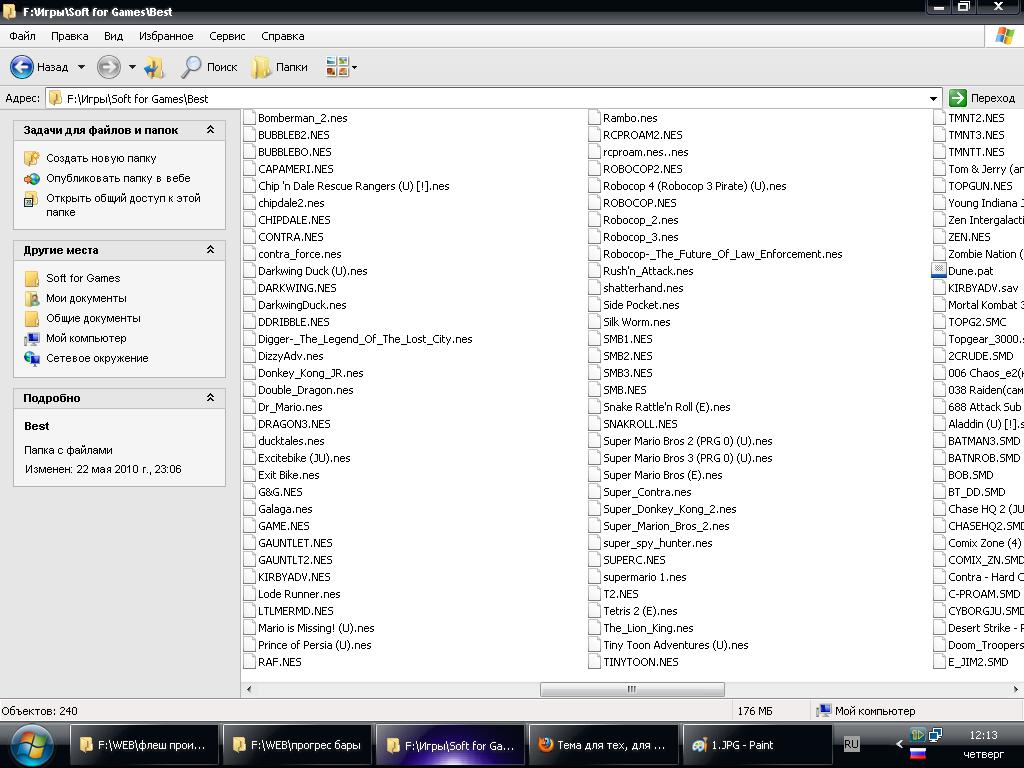Switch to Firefox Тема для тех window
The width and height of the screenshot is (1024, 768).
click(603, 745)
